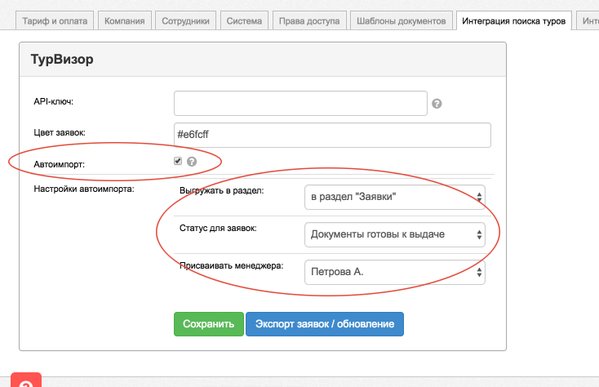Focus the API-ключ input field
The image size is (599, 387).
[x=300, y=103]
